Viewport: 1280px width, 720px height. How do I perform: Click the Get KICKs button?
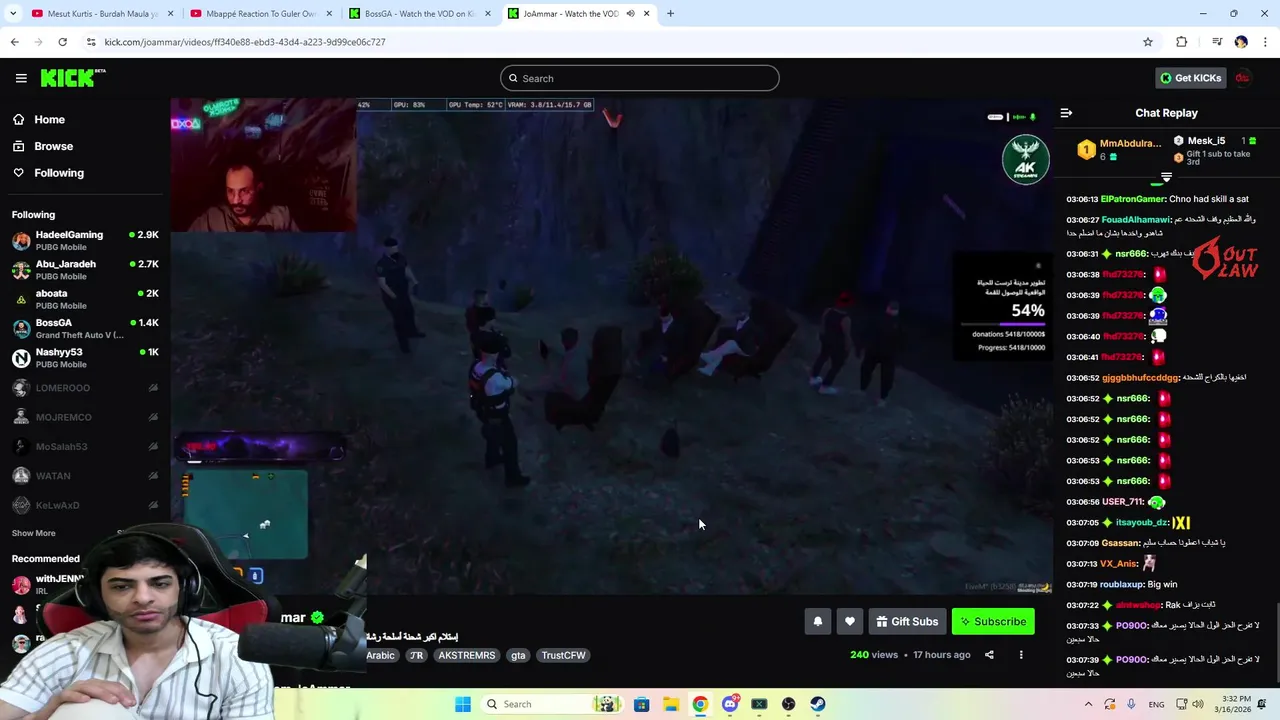[1190, 78]
